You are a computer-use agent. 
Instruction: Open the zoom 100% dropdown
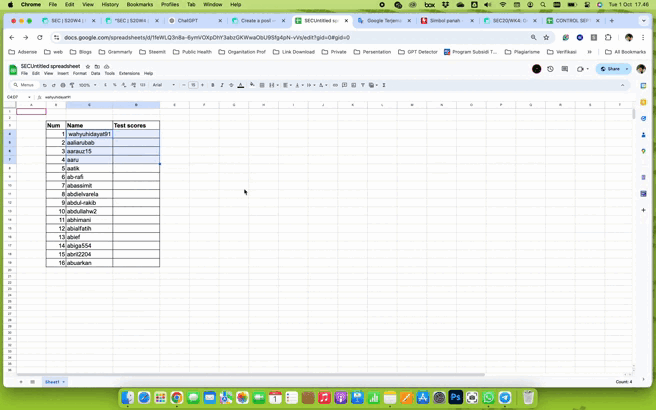coord(87,85)
